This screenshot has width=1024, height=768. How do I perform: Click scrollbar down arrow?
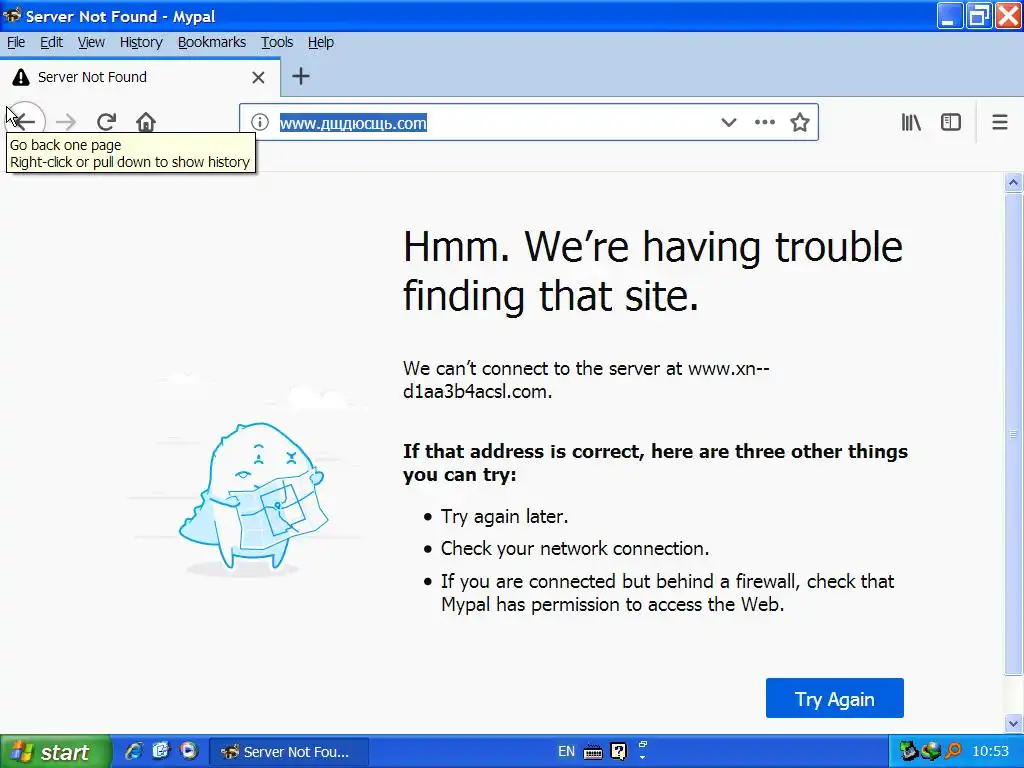click(1014, 724)
